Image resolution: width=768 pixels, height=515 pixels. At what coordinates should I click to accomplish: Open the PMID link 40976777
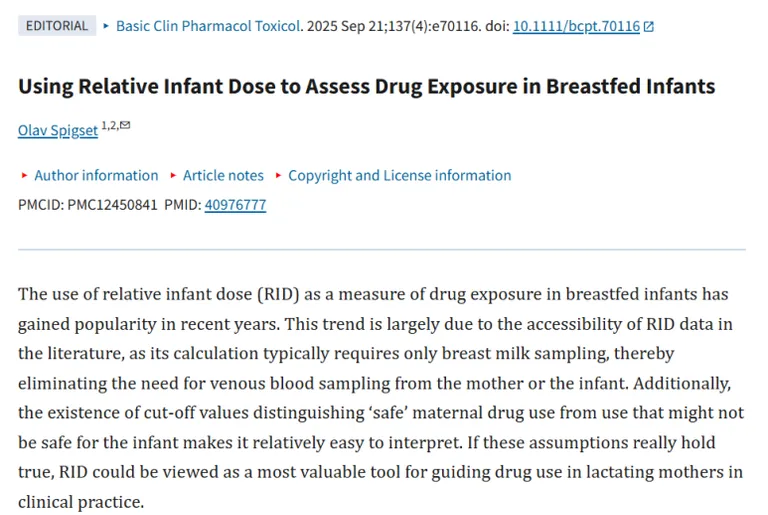235,204
